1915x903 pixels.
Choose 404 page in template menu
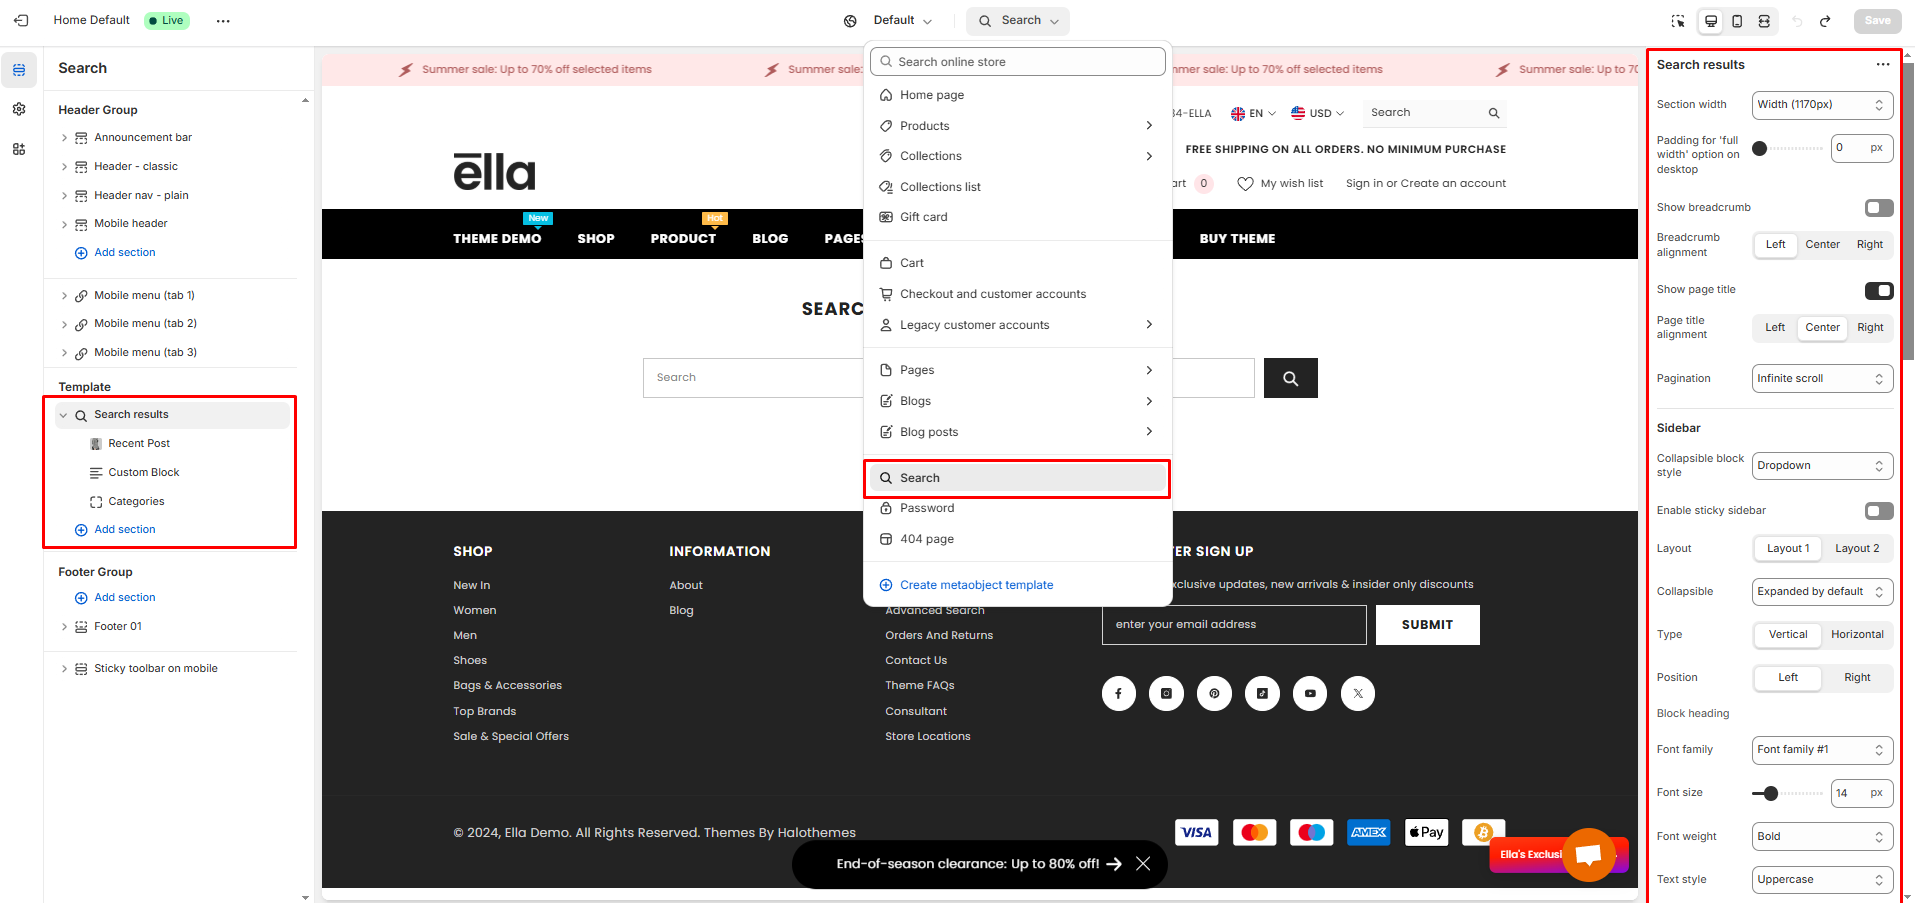point(926,539)
